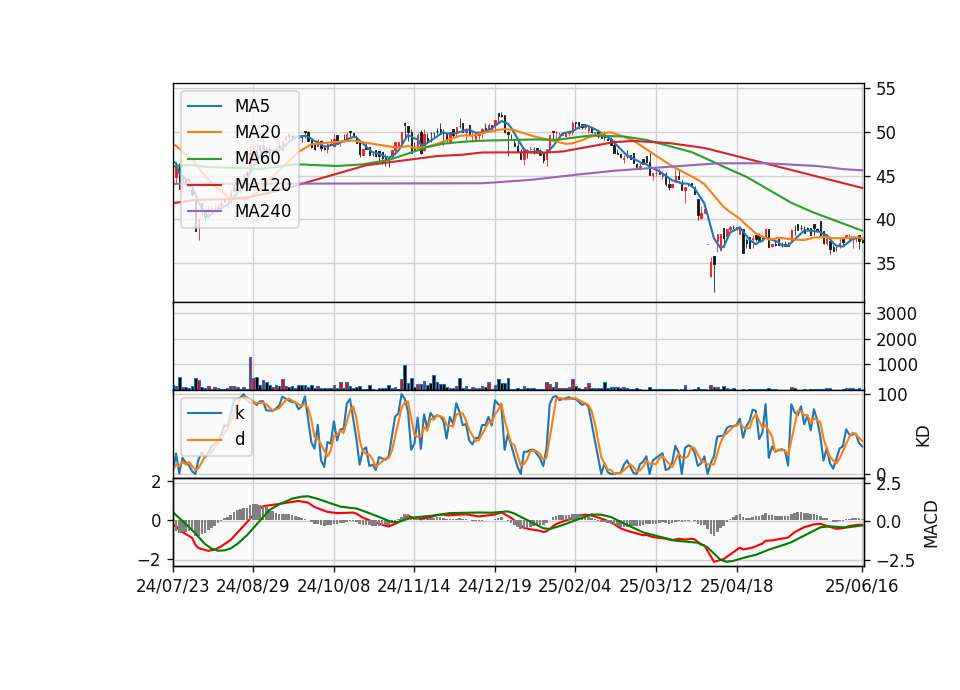Click the 25/06/16 date axis label
Viewport: 960px width, 690px height.
pos(861,586)
